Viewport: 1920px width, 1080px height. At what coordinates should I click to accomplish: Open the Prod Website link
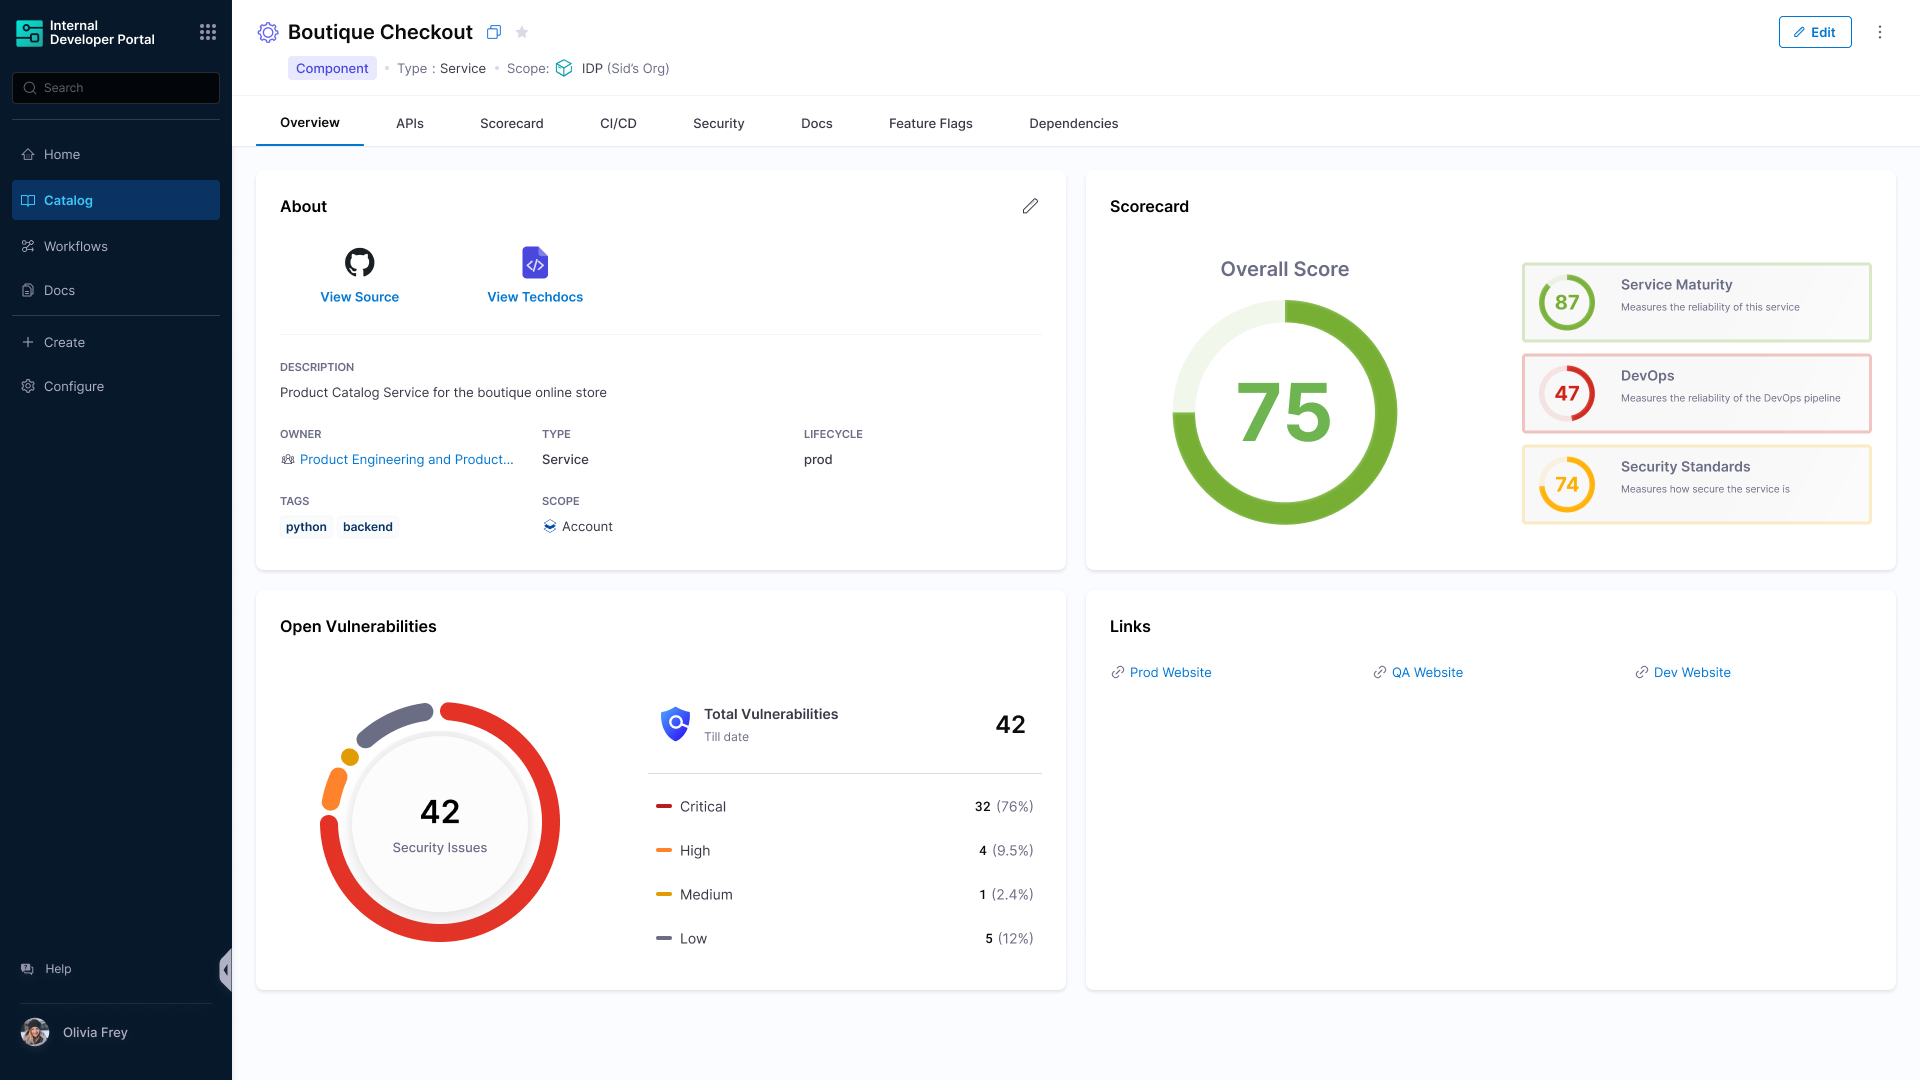coord(1170,672)
